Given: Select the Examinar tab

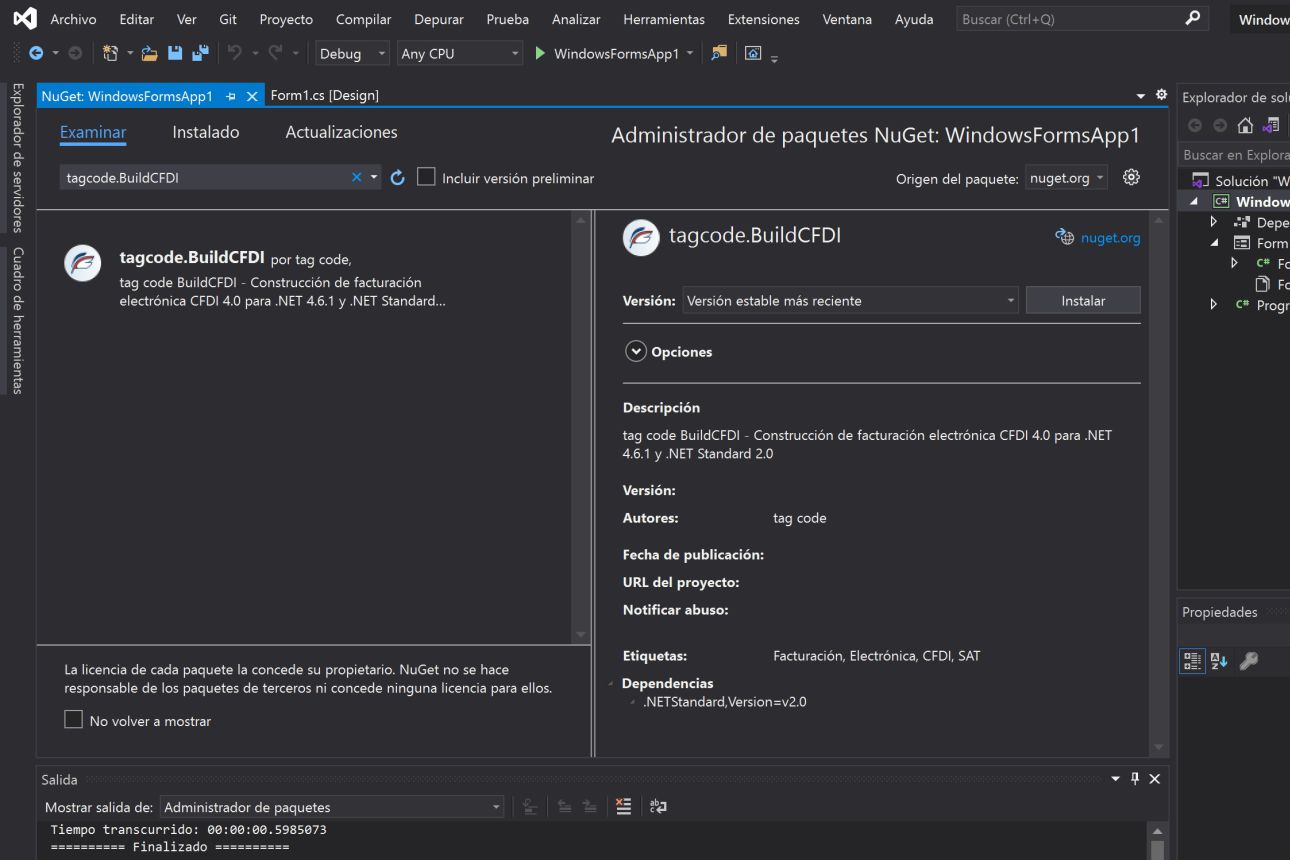Looking at the screenshot, I should tap(93, 132).
